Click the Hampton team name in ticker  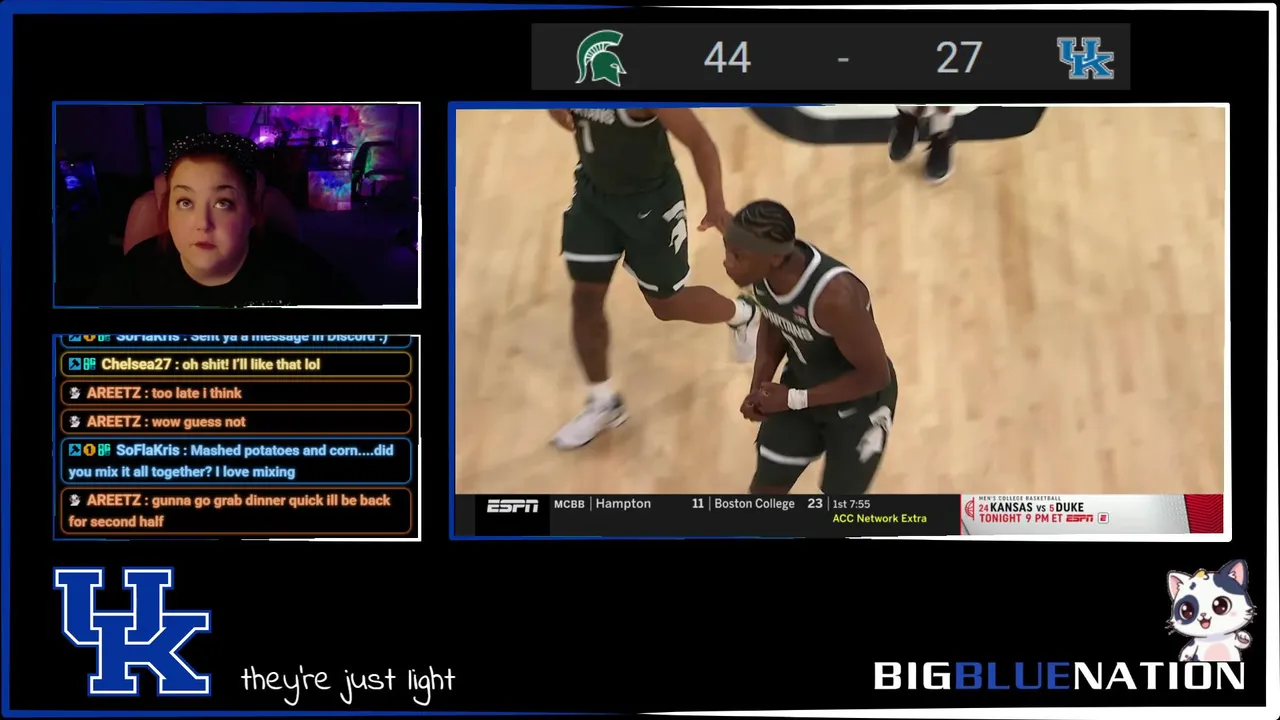pos(623,504)
